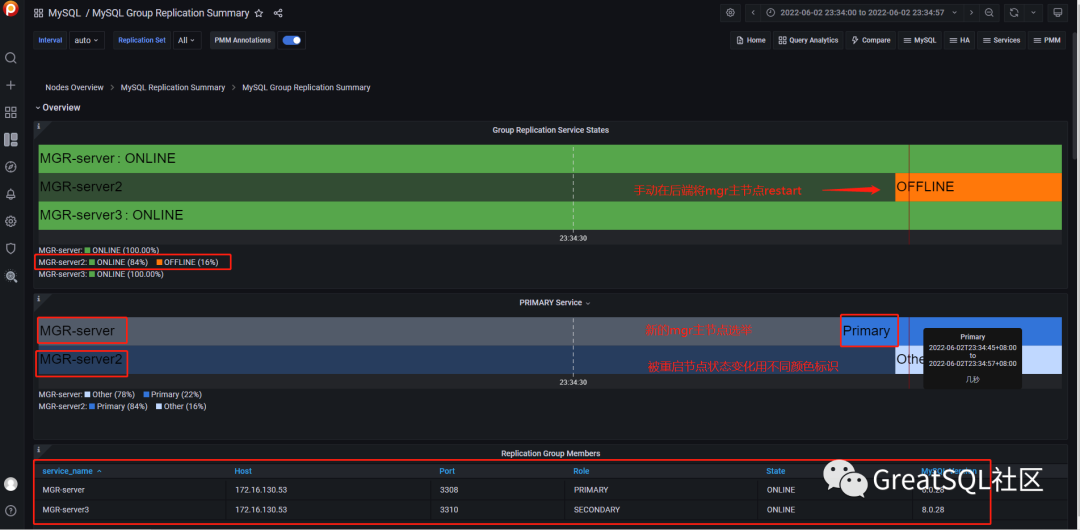Go to Nodes Overview breadcrumb

pos(74,88)
